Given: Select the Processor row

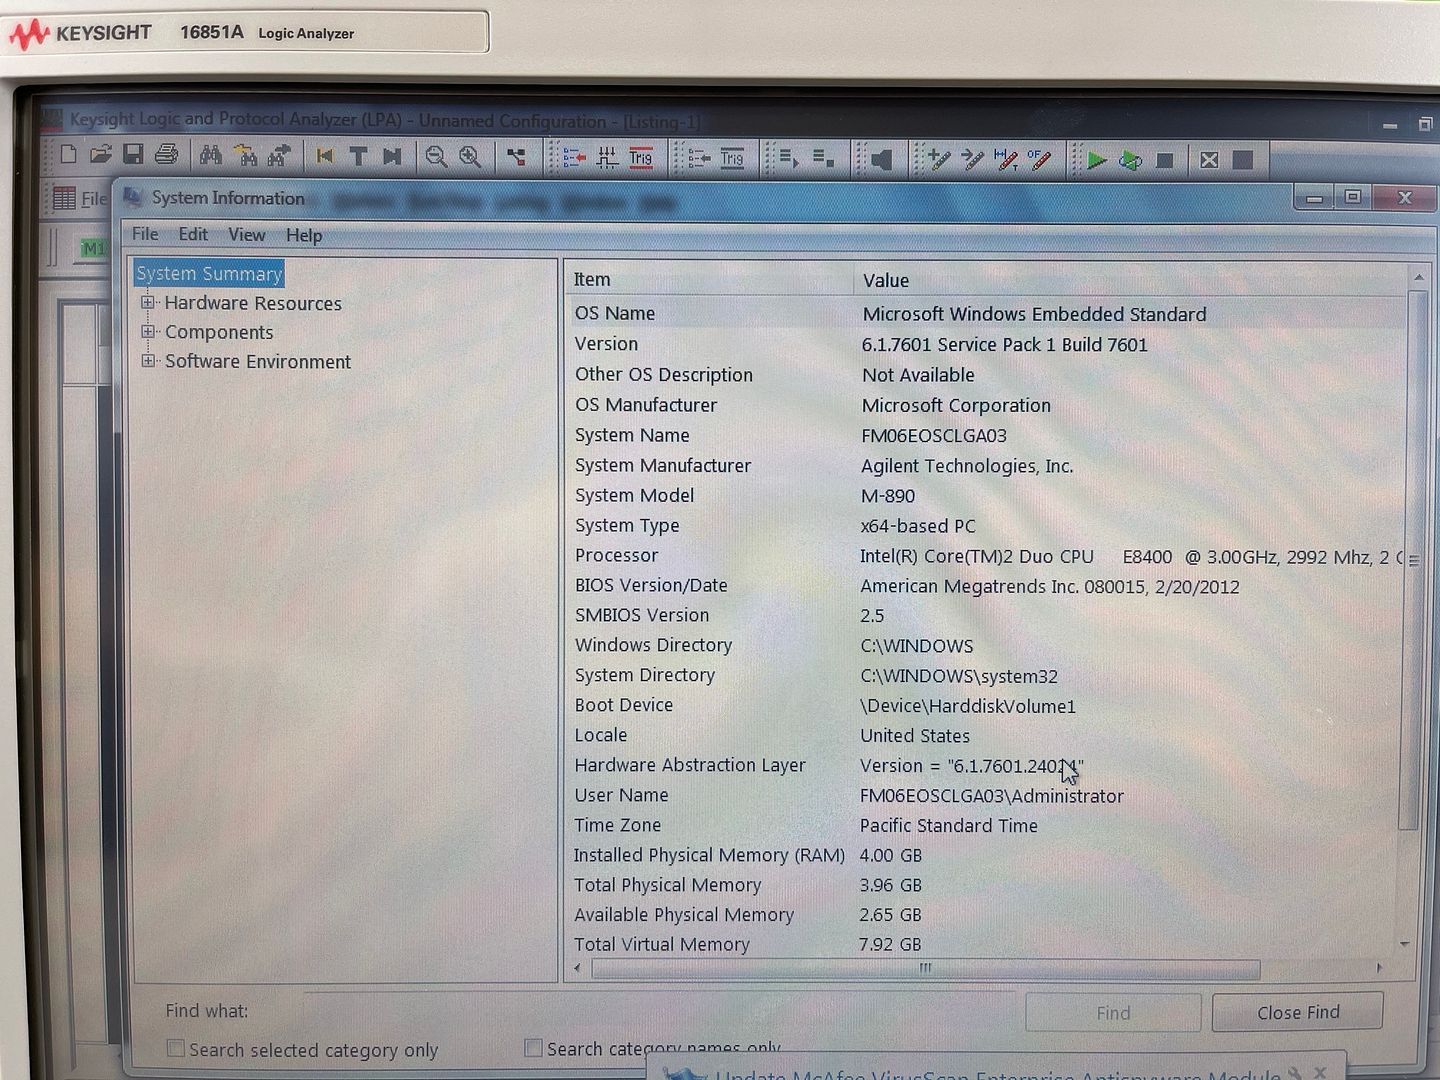Looking at the screenshot, I should coord(985,556).
